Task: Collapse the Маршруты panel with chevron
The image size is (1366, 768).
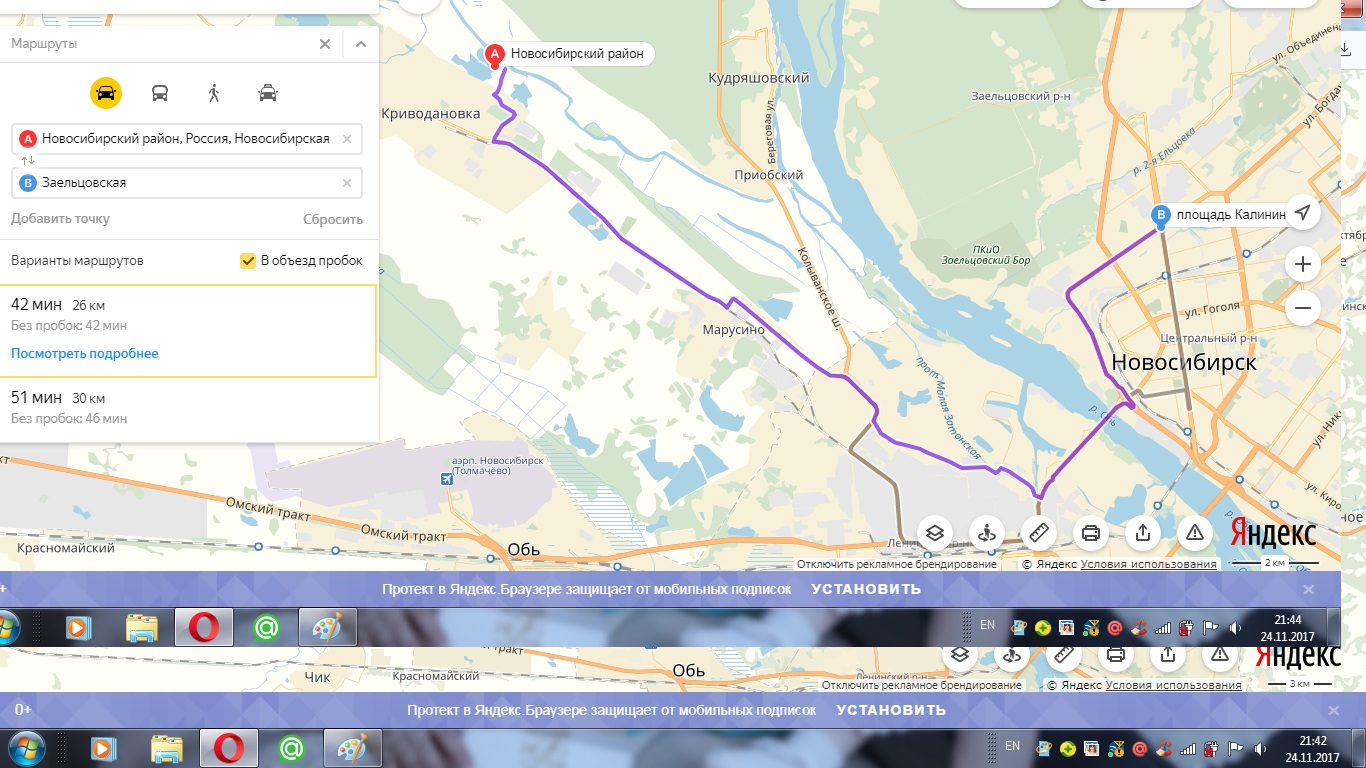Action: [361, 44]
